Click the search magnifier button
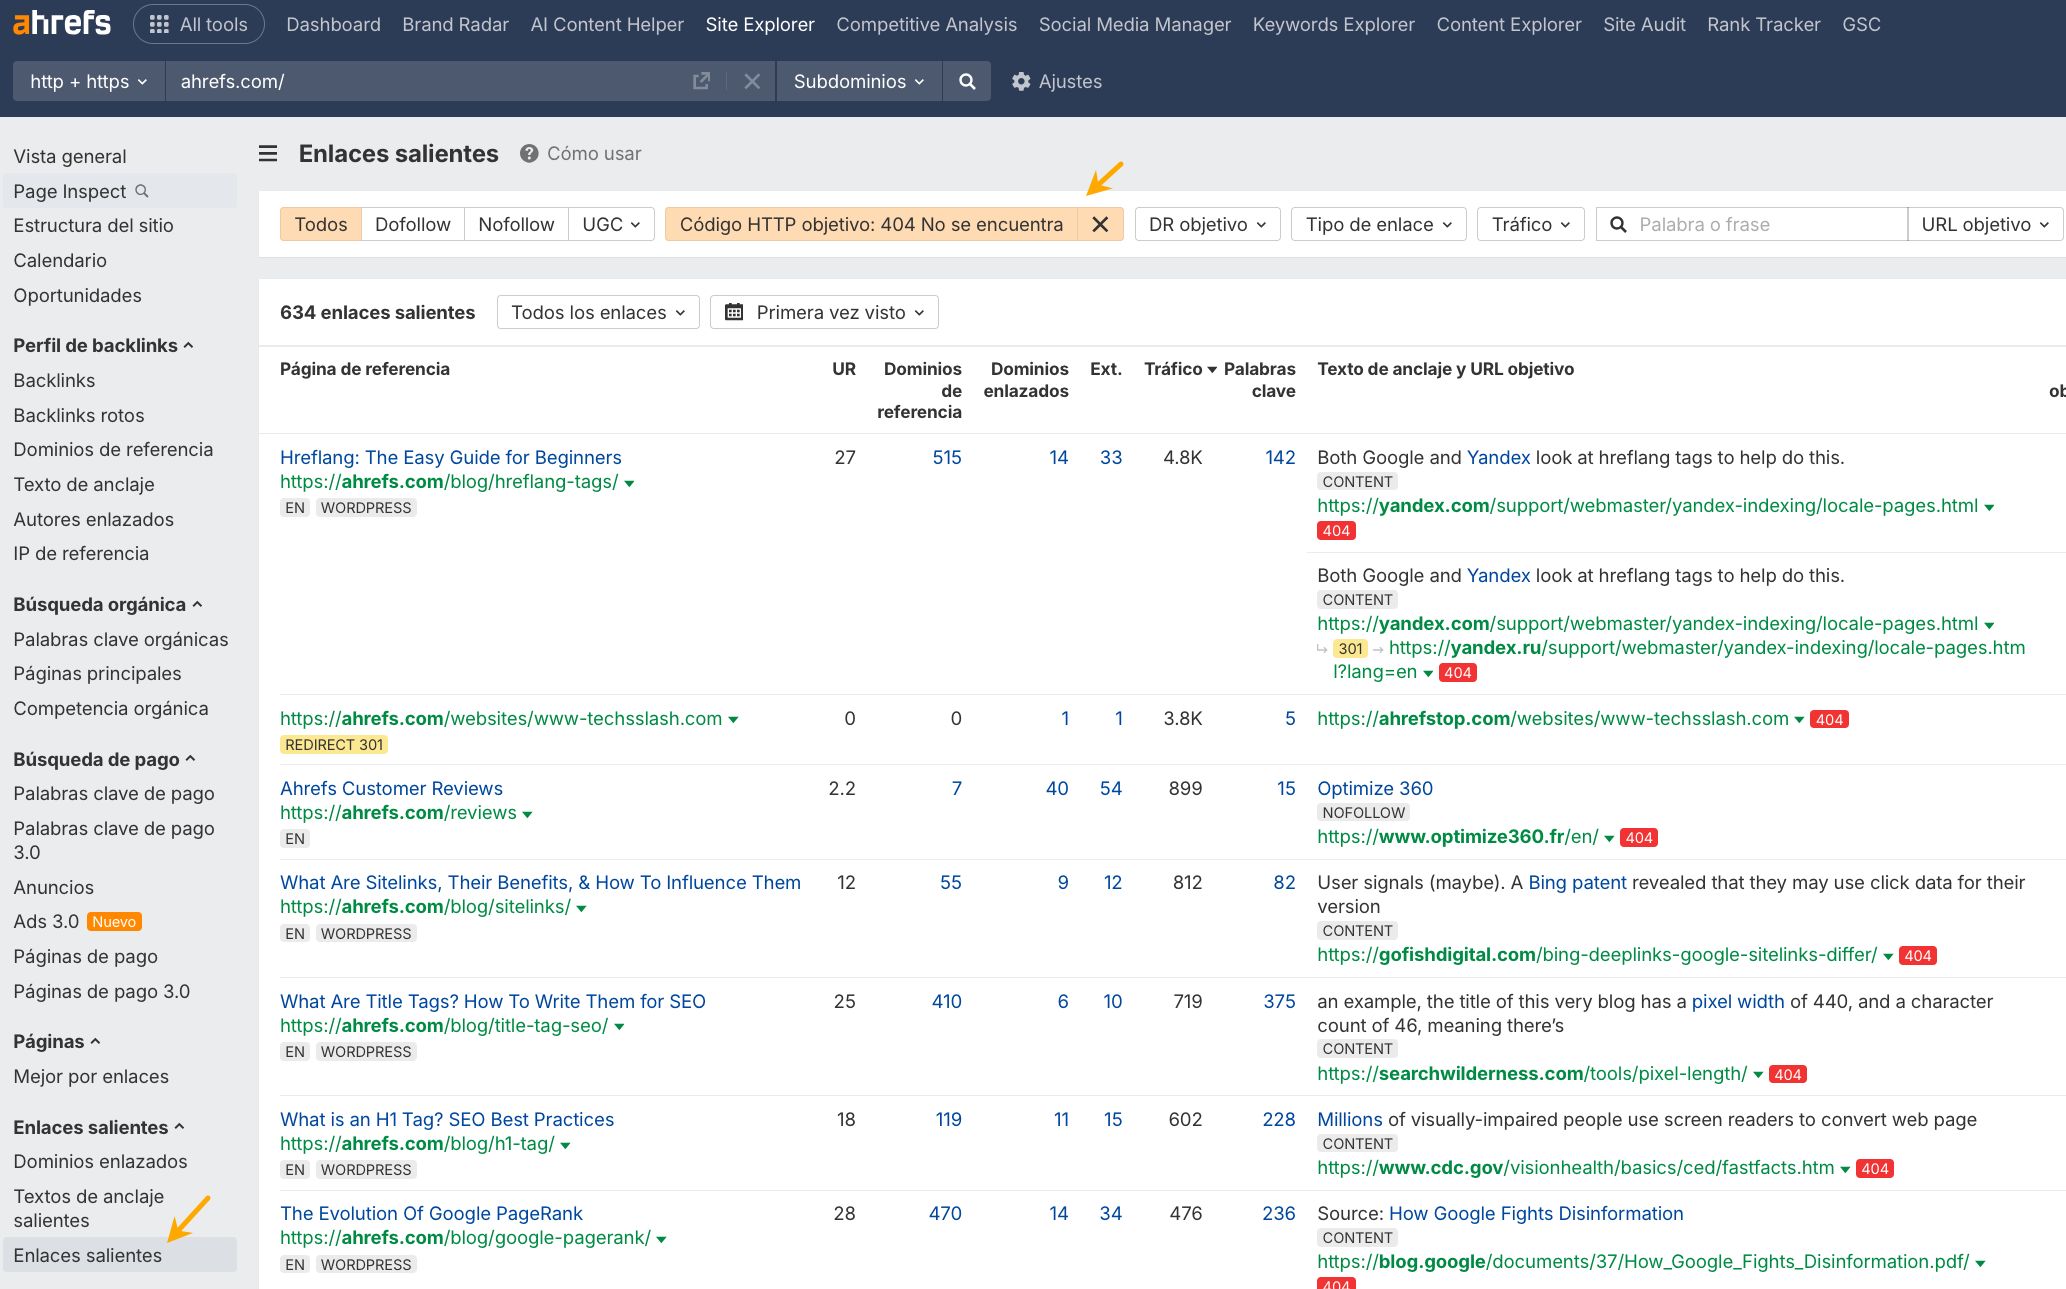2066x1289 pixels. pyautogui.click(x=966, y=82)
